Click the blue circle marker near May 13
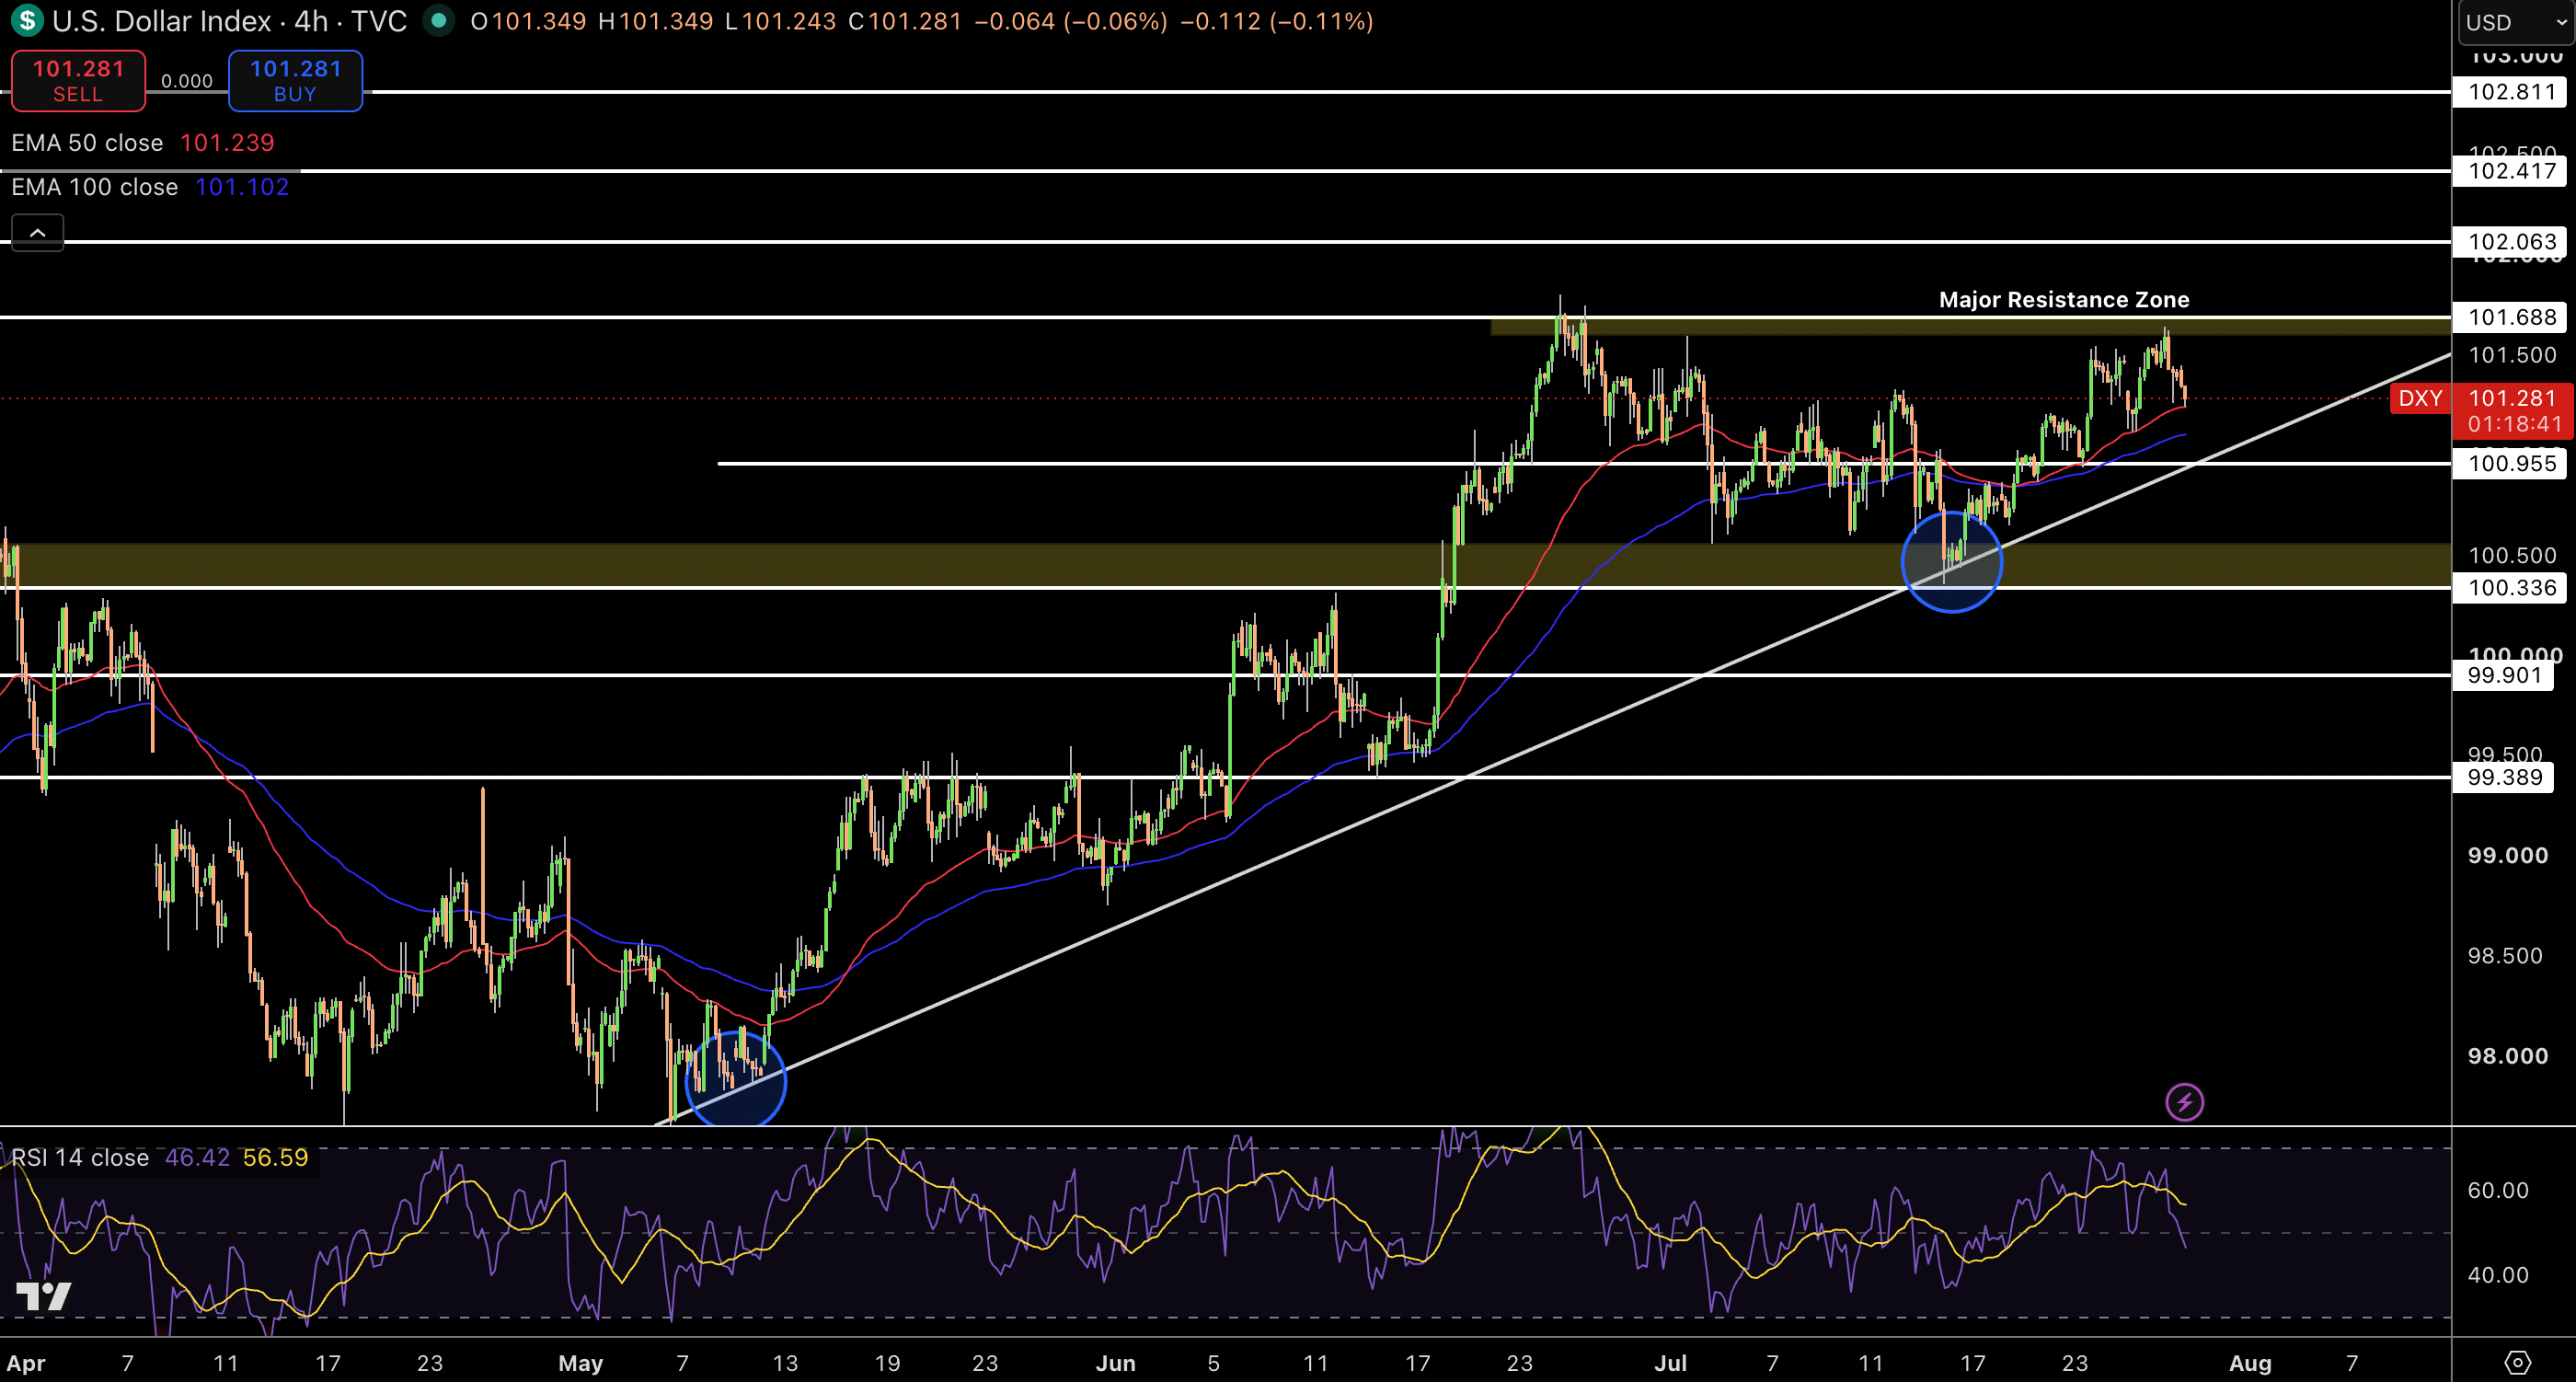Image resolution: width=2576 pixels, height=1382 pixels. (735, 1079)
